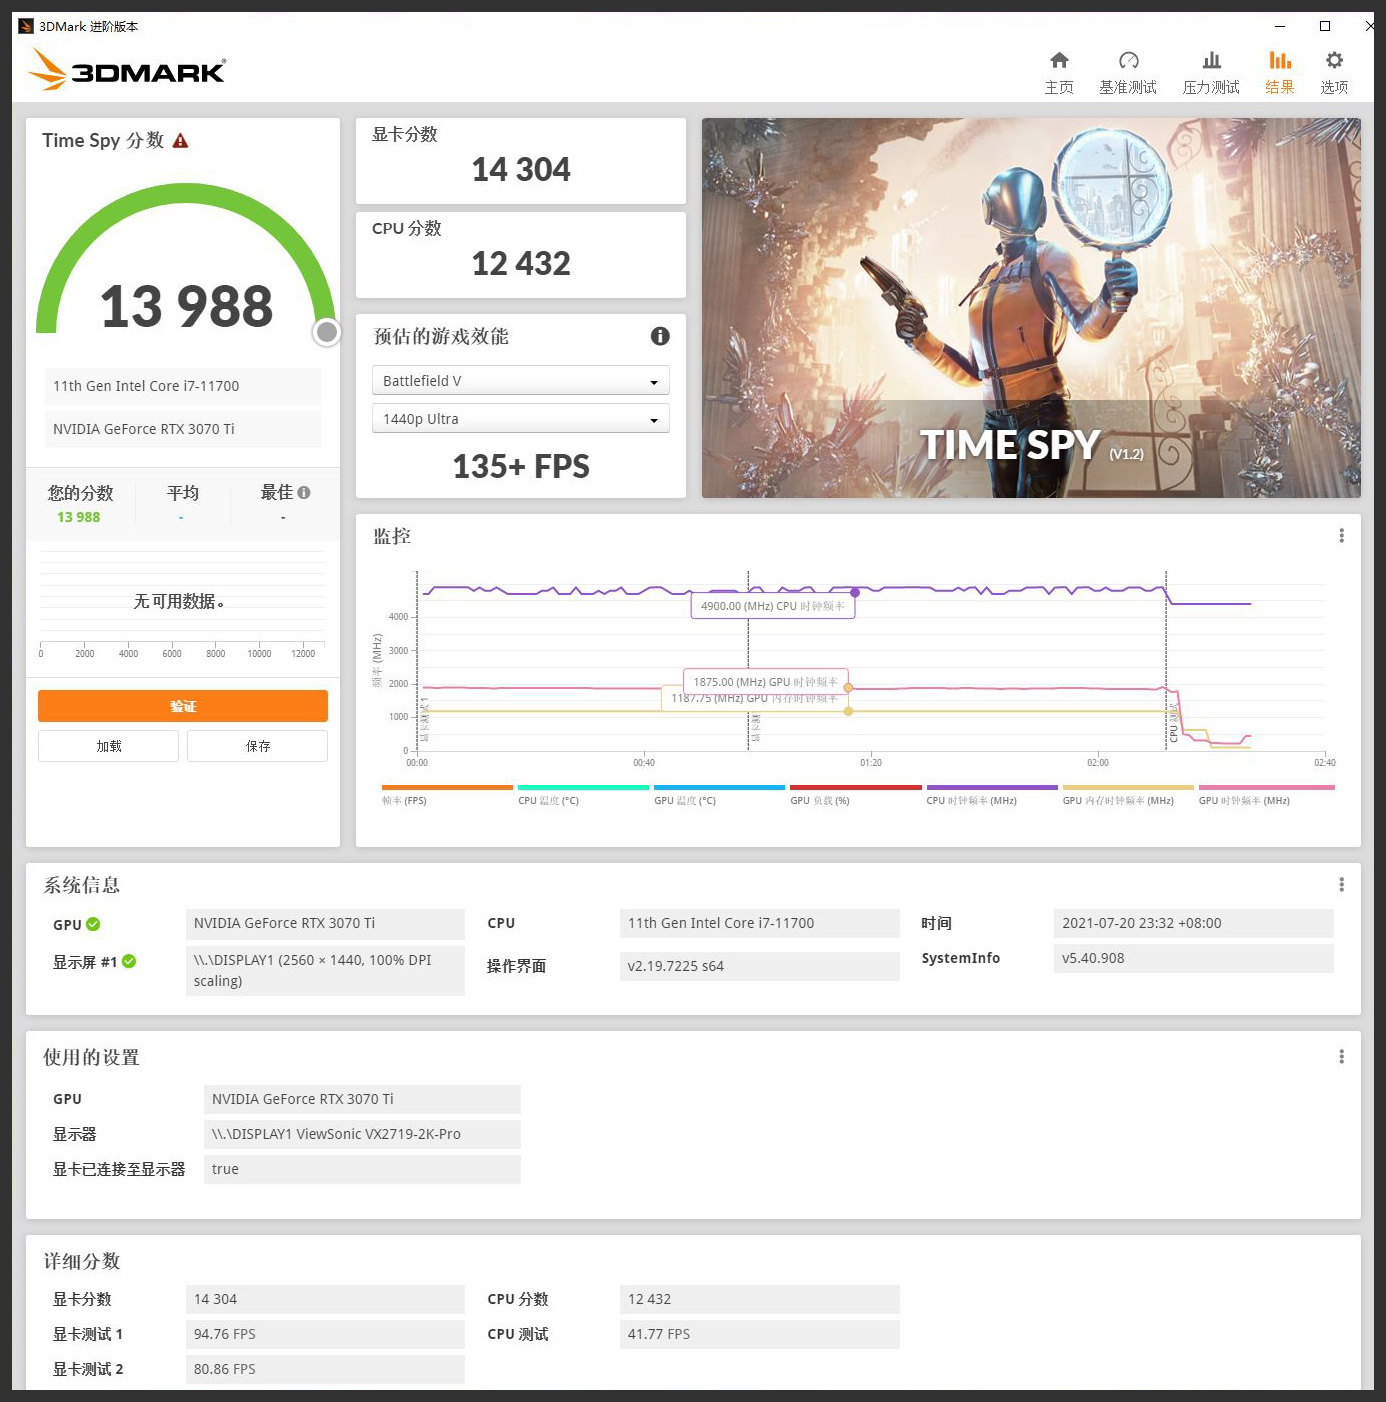The height and width of the screenshot is (1402, 1386).
Task: Click the 您的分数 value 13 988
Action: (79, 517)
